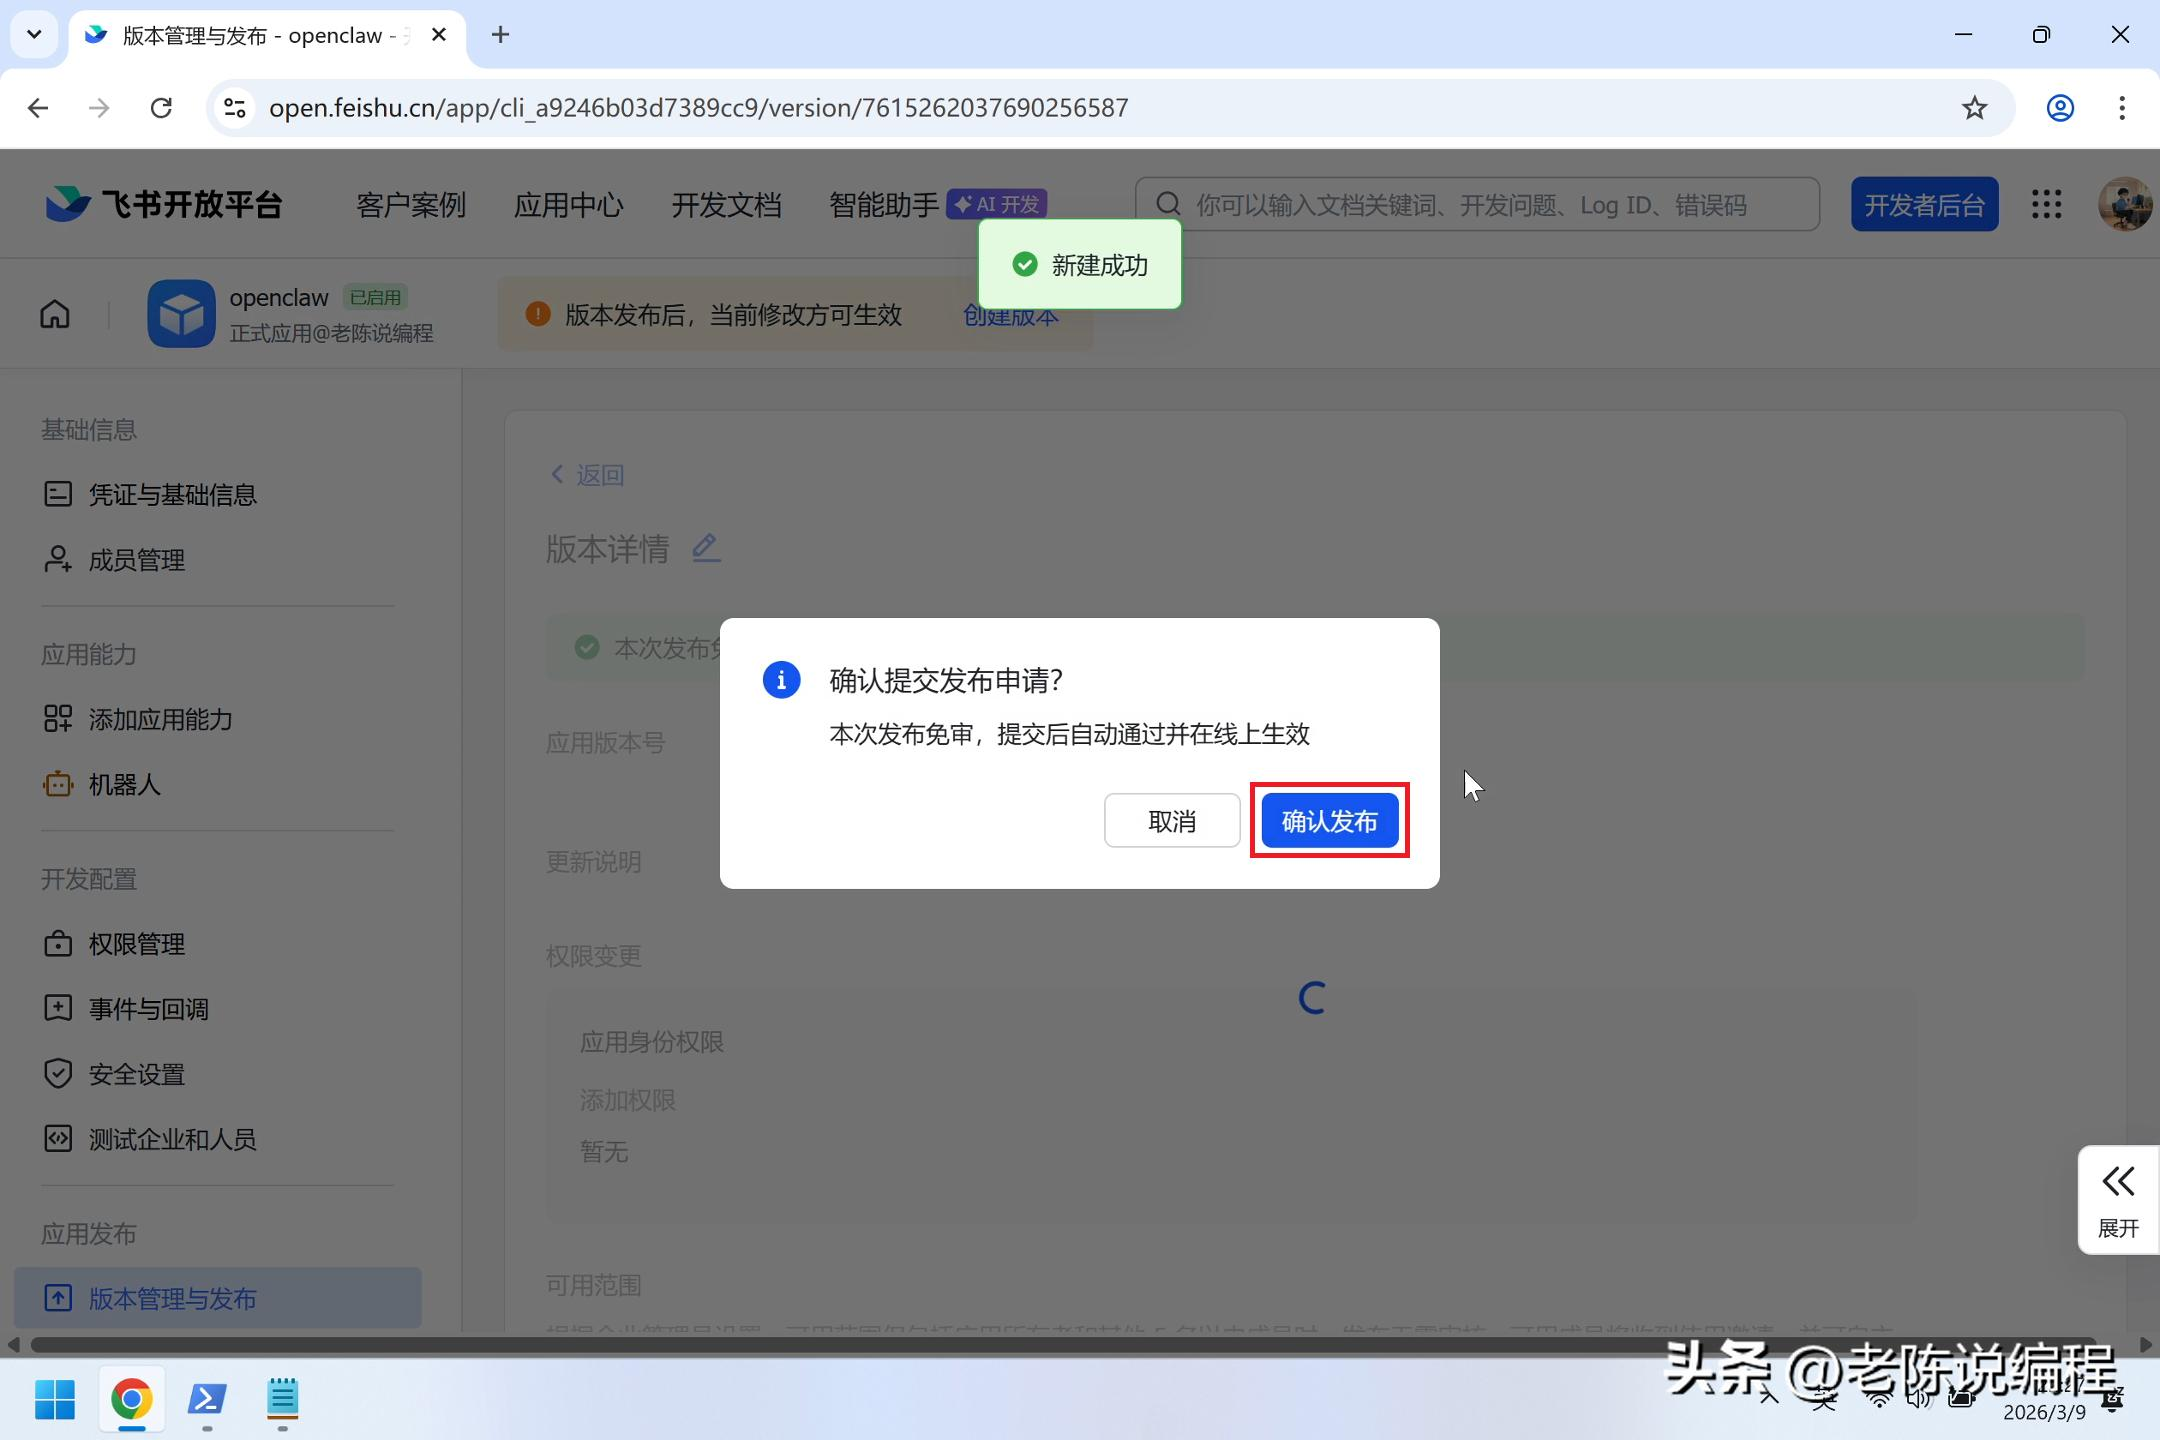The width and height of the screenshot is (2160, 1440).
Task: Reload the page with refresh icon
Action: tap(161, 108)
